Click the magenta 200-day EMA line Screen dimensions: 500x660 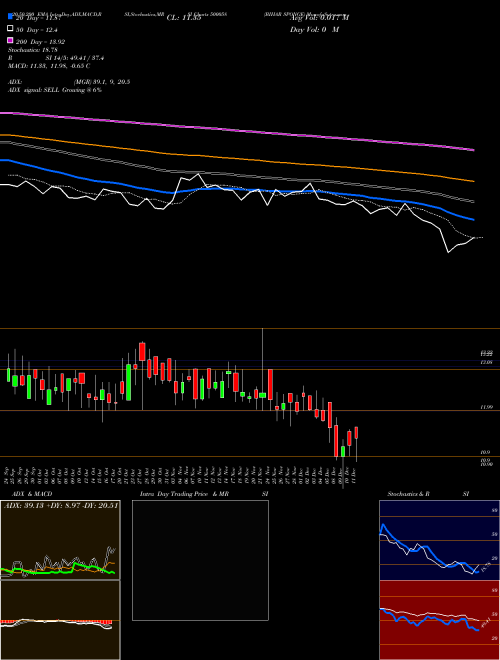click(237, 130)
